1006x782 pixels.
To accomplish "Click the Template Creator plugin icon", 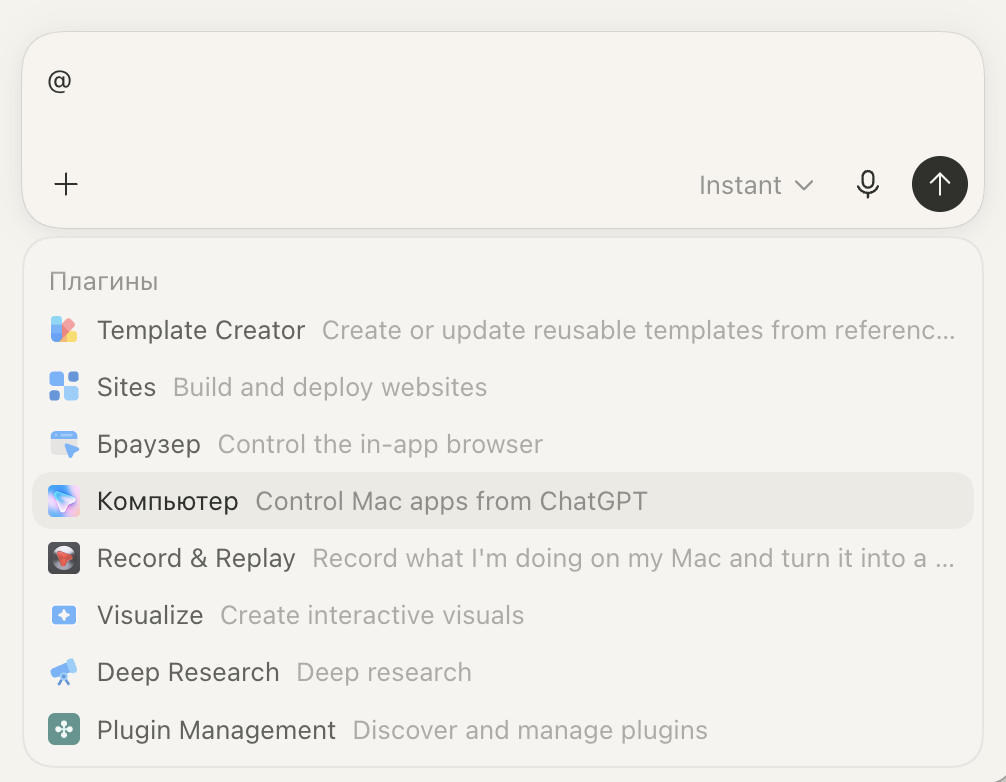I will point(64,330).
